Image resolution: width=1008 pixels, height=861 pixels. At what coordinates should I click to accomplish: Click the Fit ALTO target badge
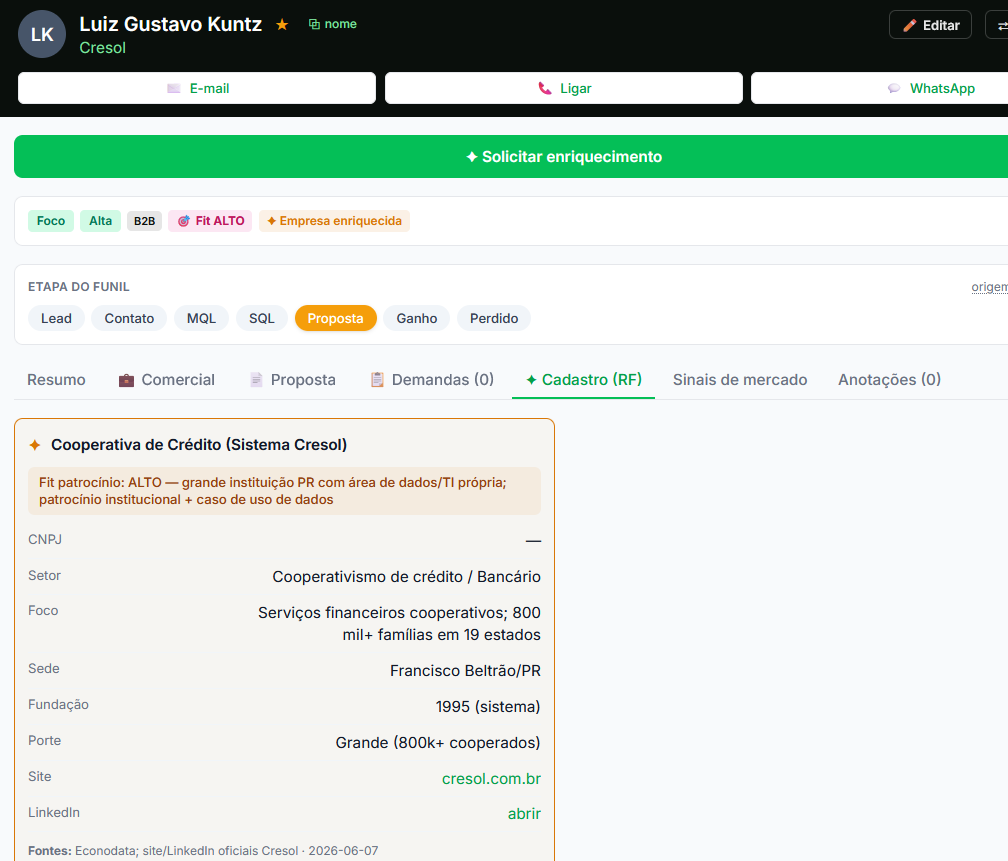tap(210, 221)
